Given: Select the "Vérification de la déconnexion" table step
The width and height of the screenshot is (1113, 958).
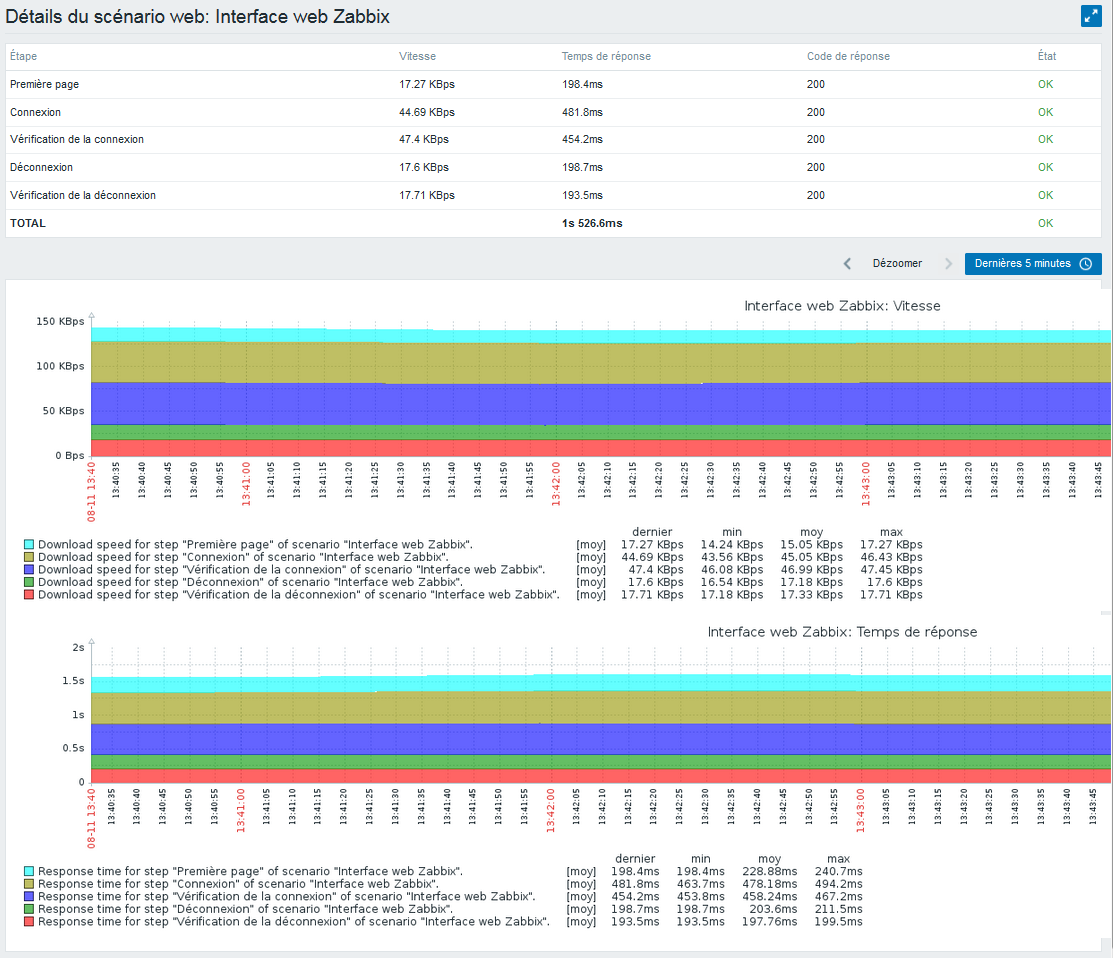Looking at the screenshot, I should click(x=83, y=195).
